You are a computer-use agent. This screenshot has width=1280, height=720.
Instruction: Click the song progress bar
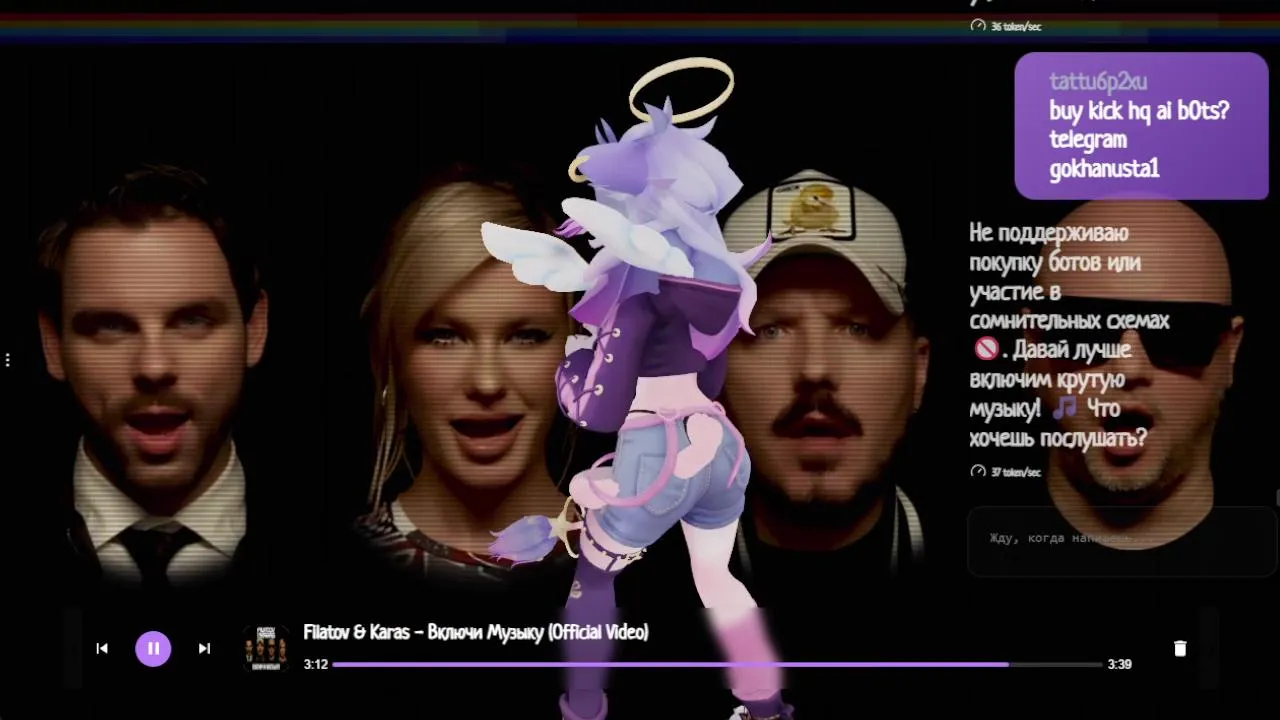(x=717, y=664)
